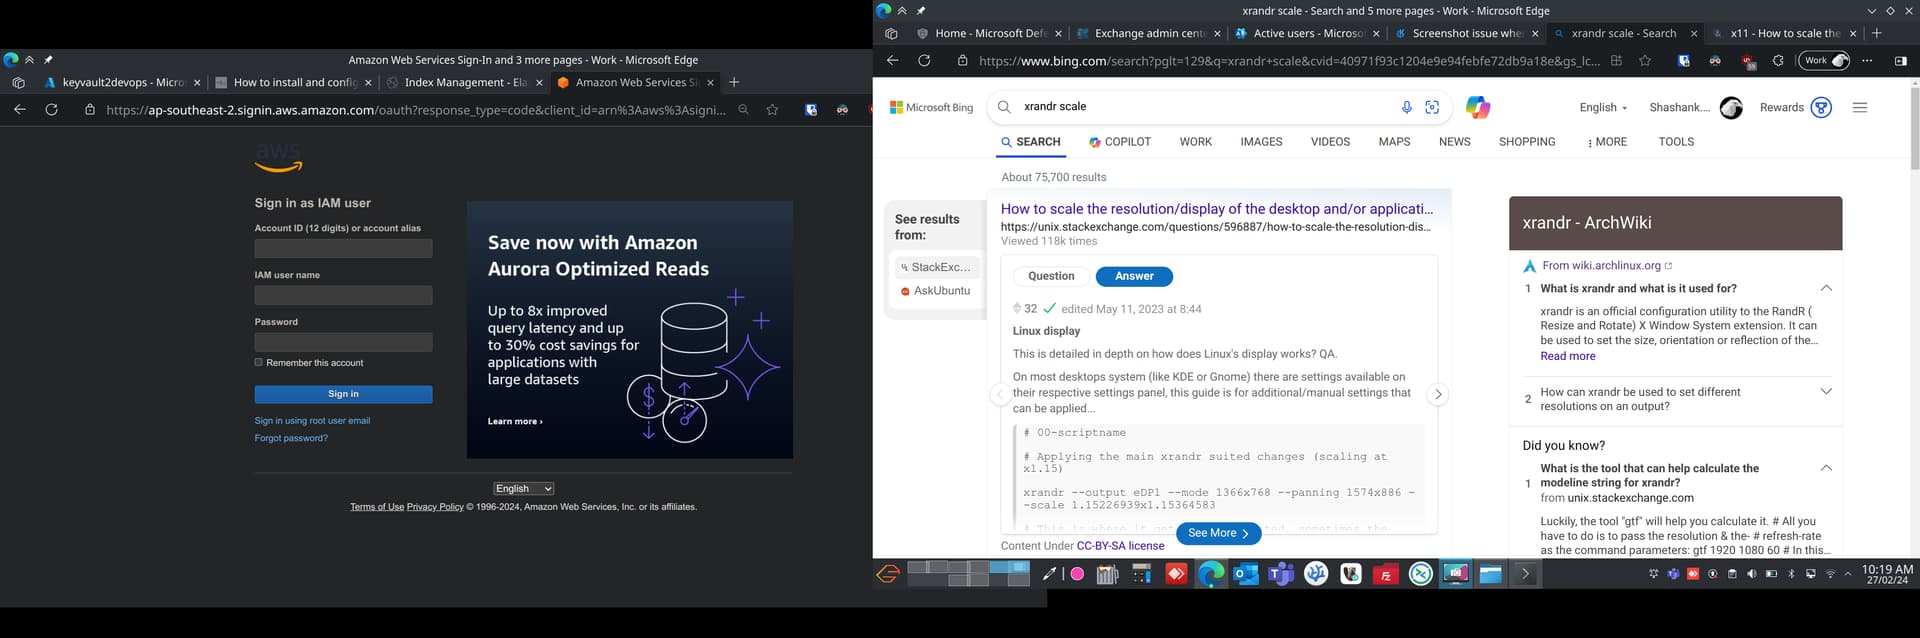This screenshot has width=1920, height=638.
Task: Select Answer toggle in StackExchange result
Action: [x=1134, y=276]
